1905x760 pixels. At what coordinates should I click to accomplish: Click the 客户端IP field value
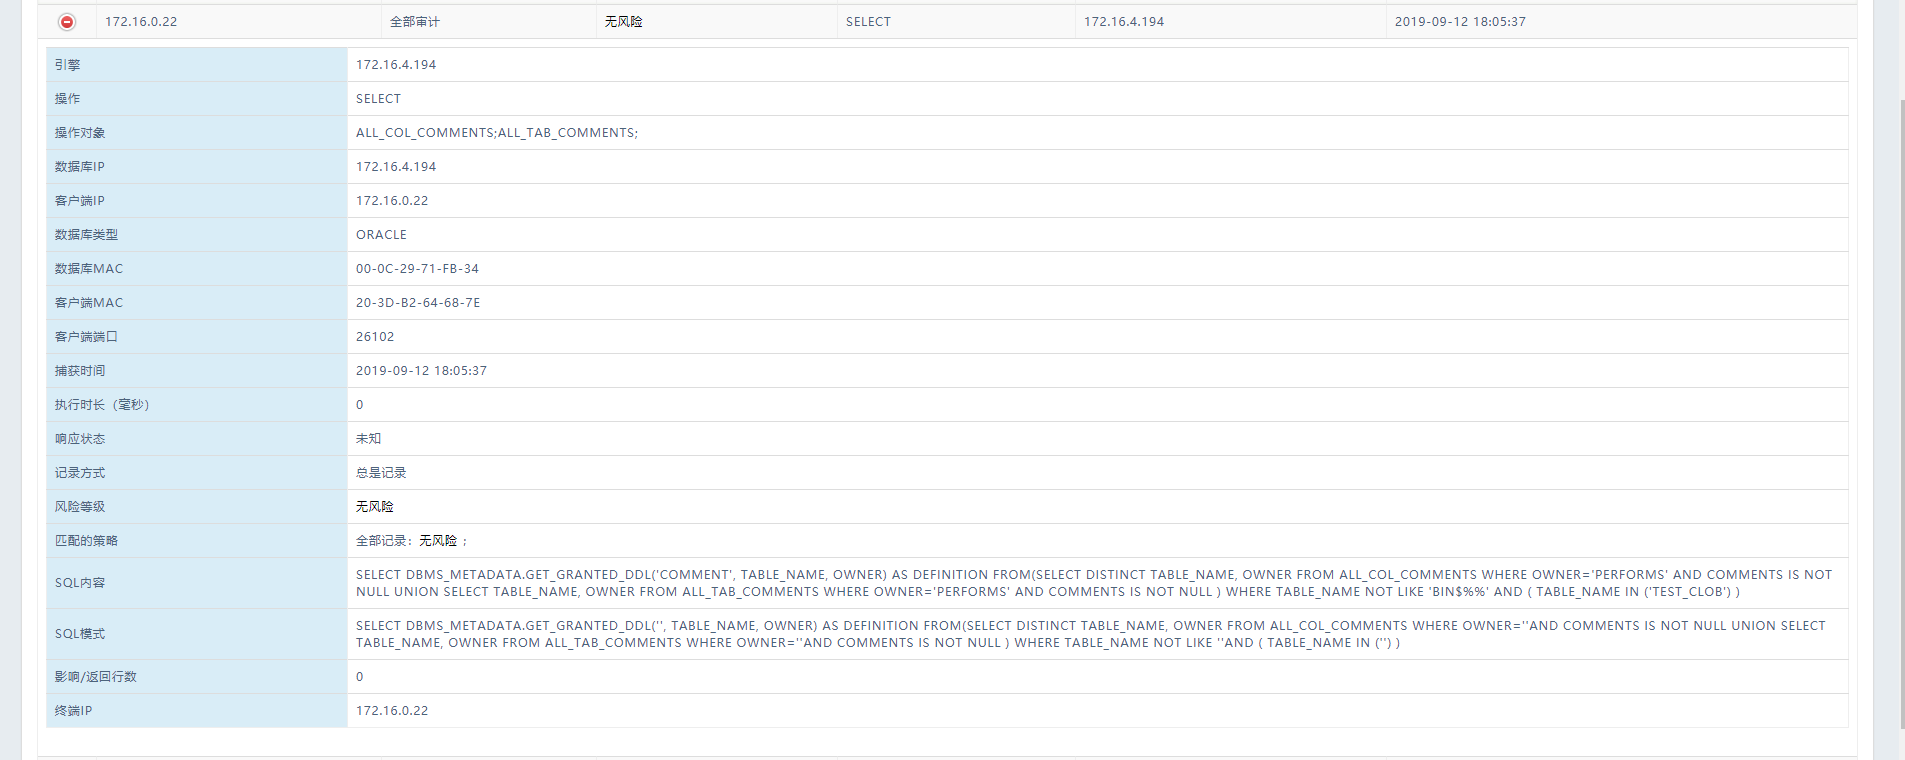coord(392,201)
